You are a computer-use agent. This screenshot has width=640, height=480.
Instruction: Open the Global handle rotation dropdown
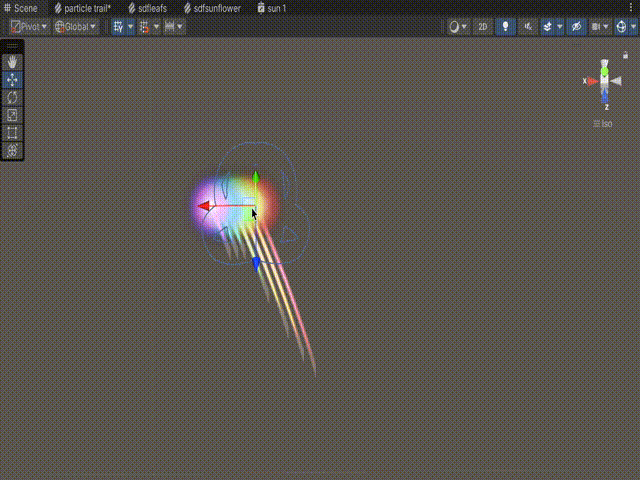click(76, 27)
